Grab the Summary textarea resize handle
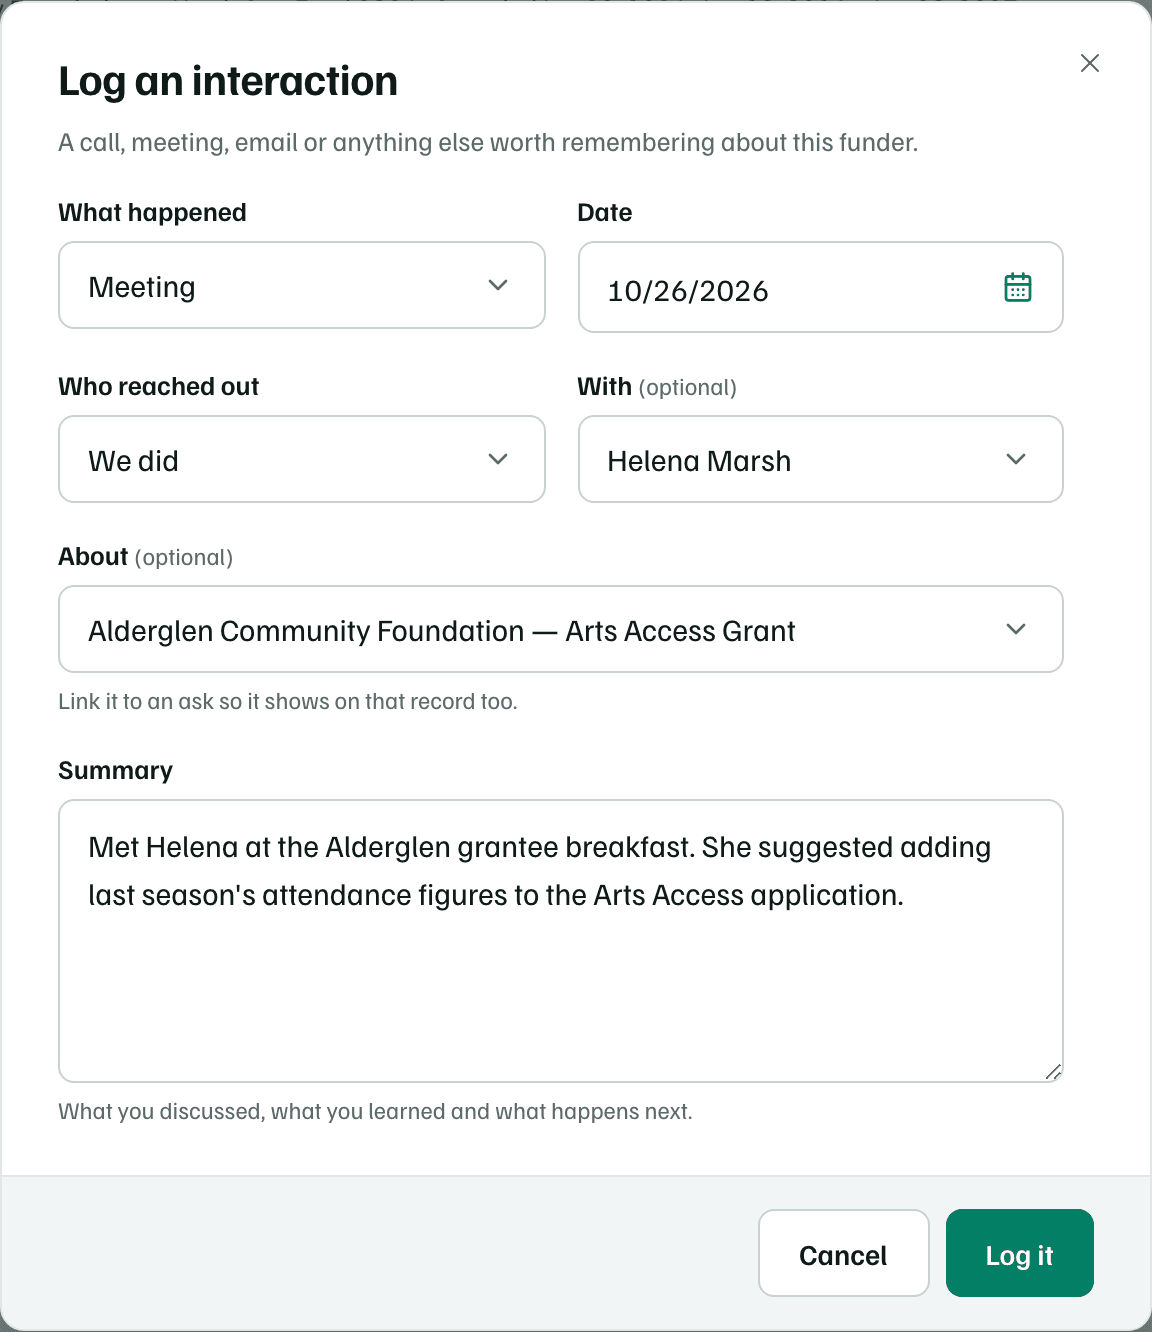1152x1332 pixels. pyautogui.click(x=1052, y=1071)
